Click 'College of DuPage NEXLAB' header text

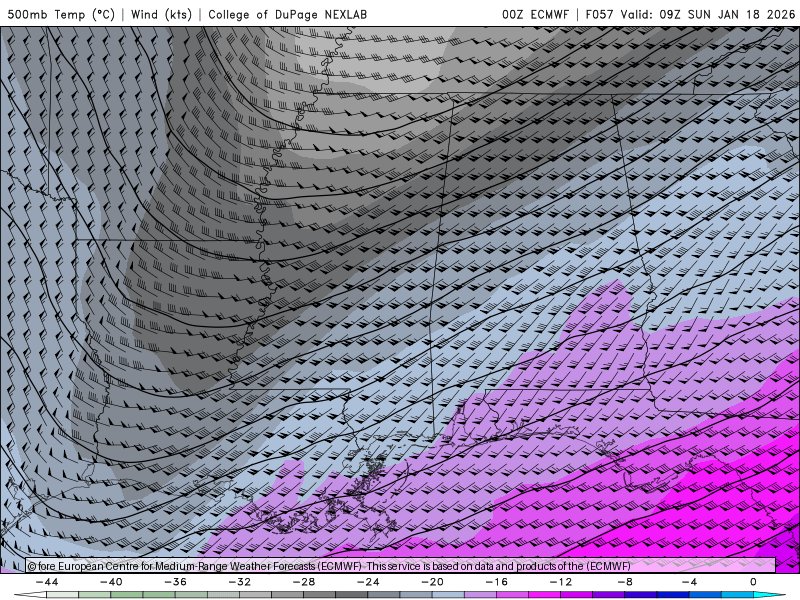(287, 15)
